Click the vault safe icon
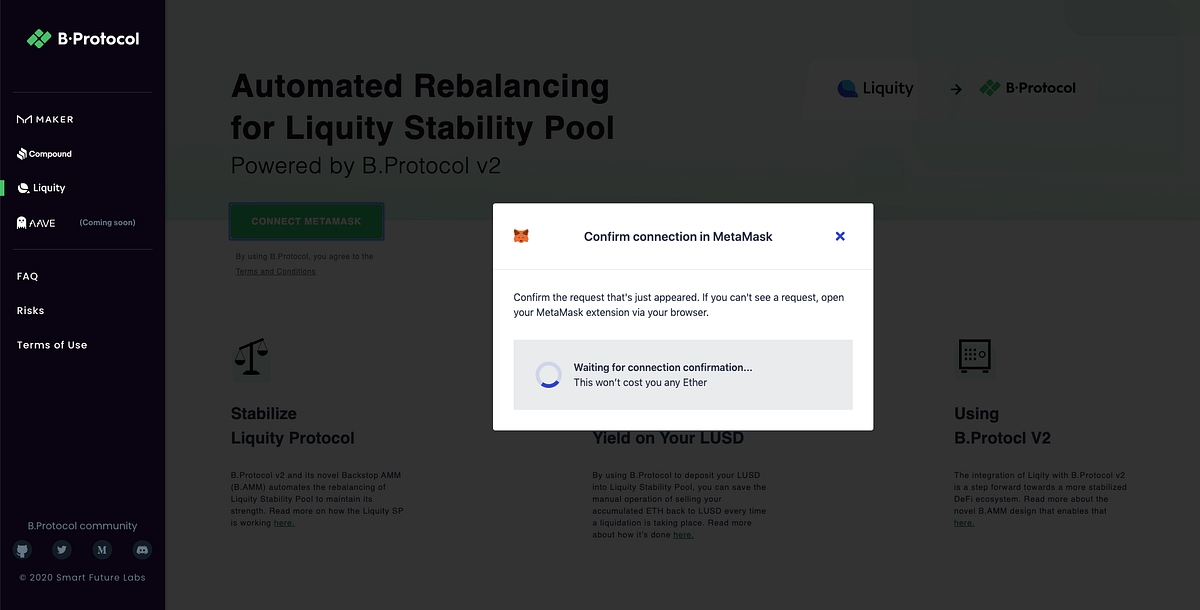This screenshot has width=1200, height=610. (973, 354)
